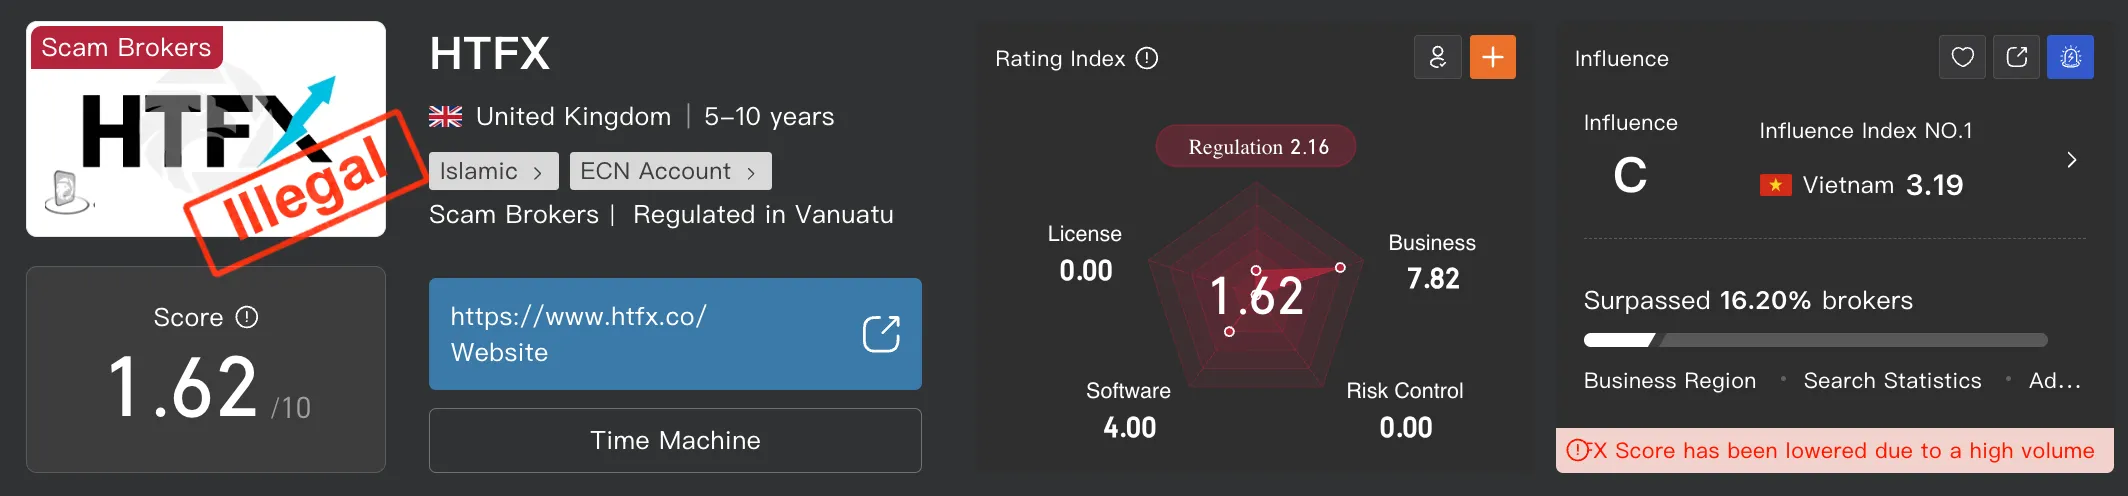This screenshot has height=496, width=2128.
Task: Click the United Kingdom flag icon
Action: tap(445, 117)
